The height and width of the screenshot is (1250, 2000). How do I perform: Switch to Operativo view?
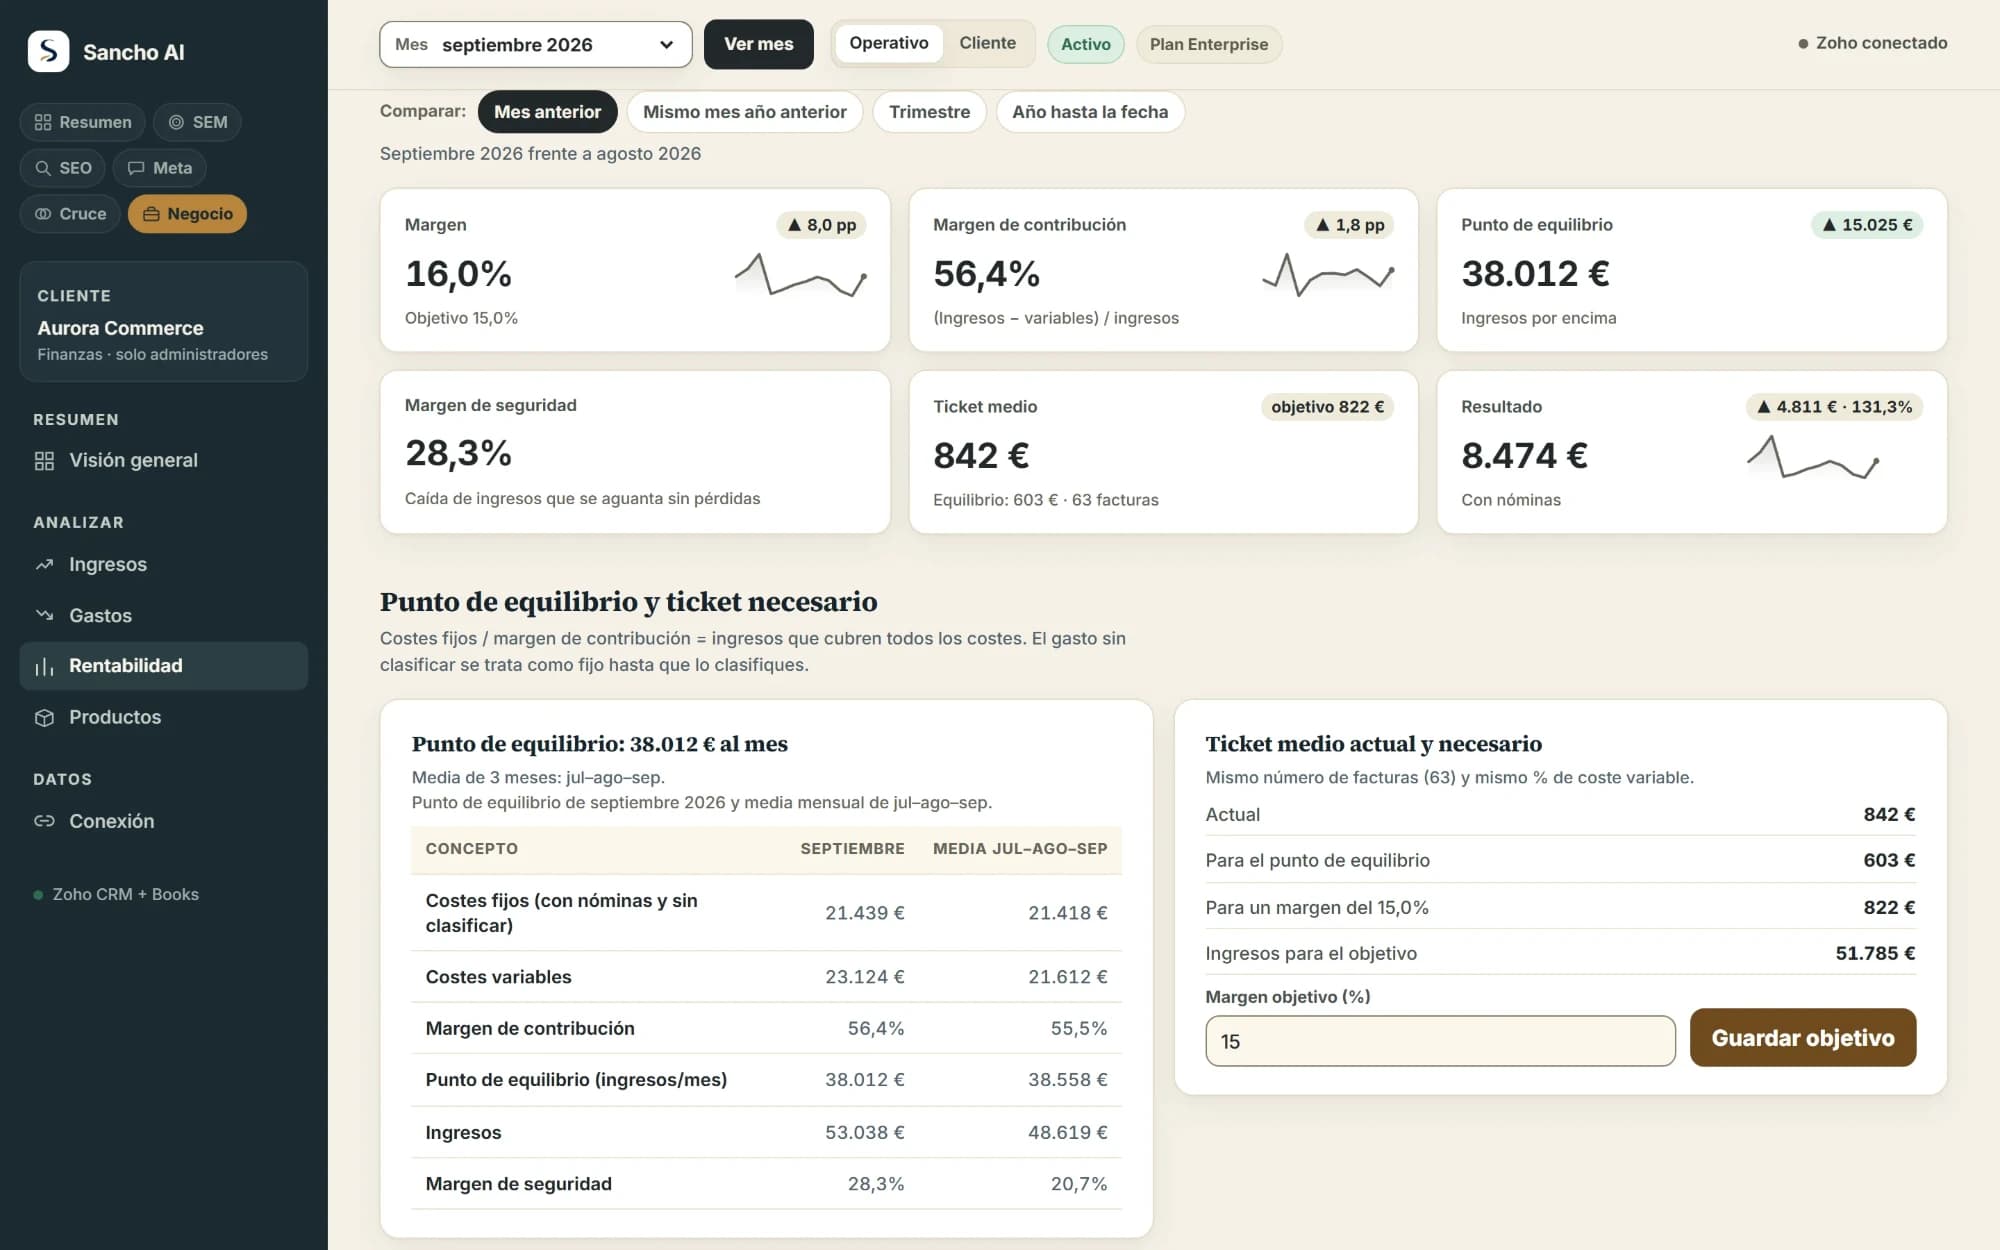[x=889, y=43]
